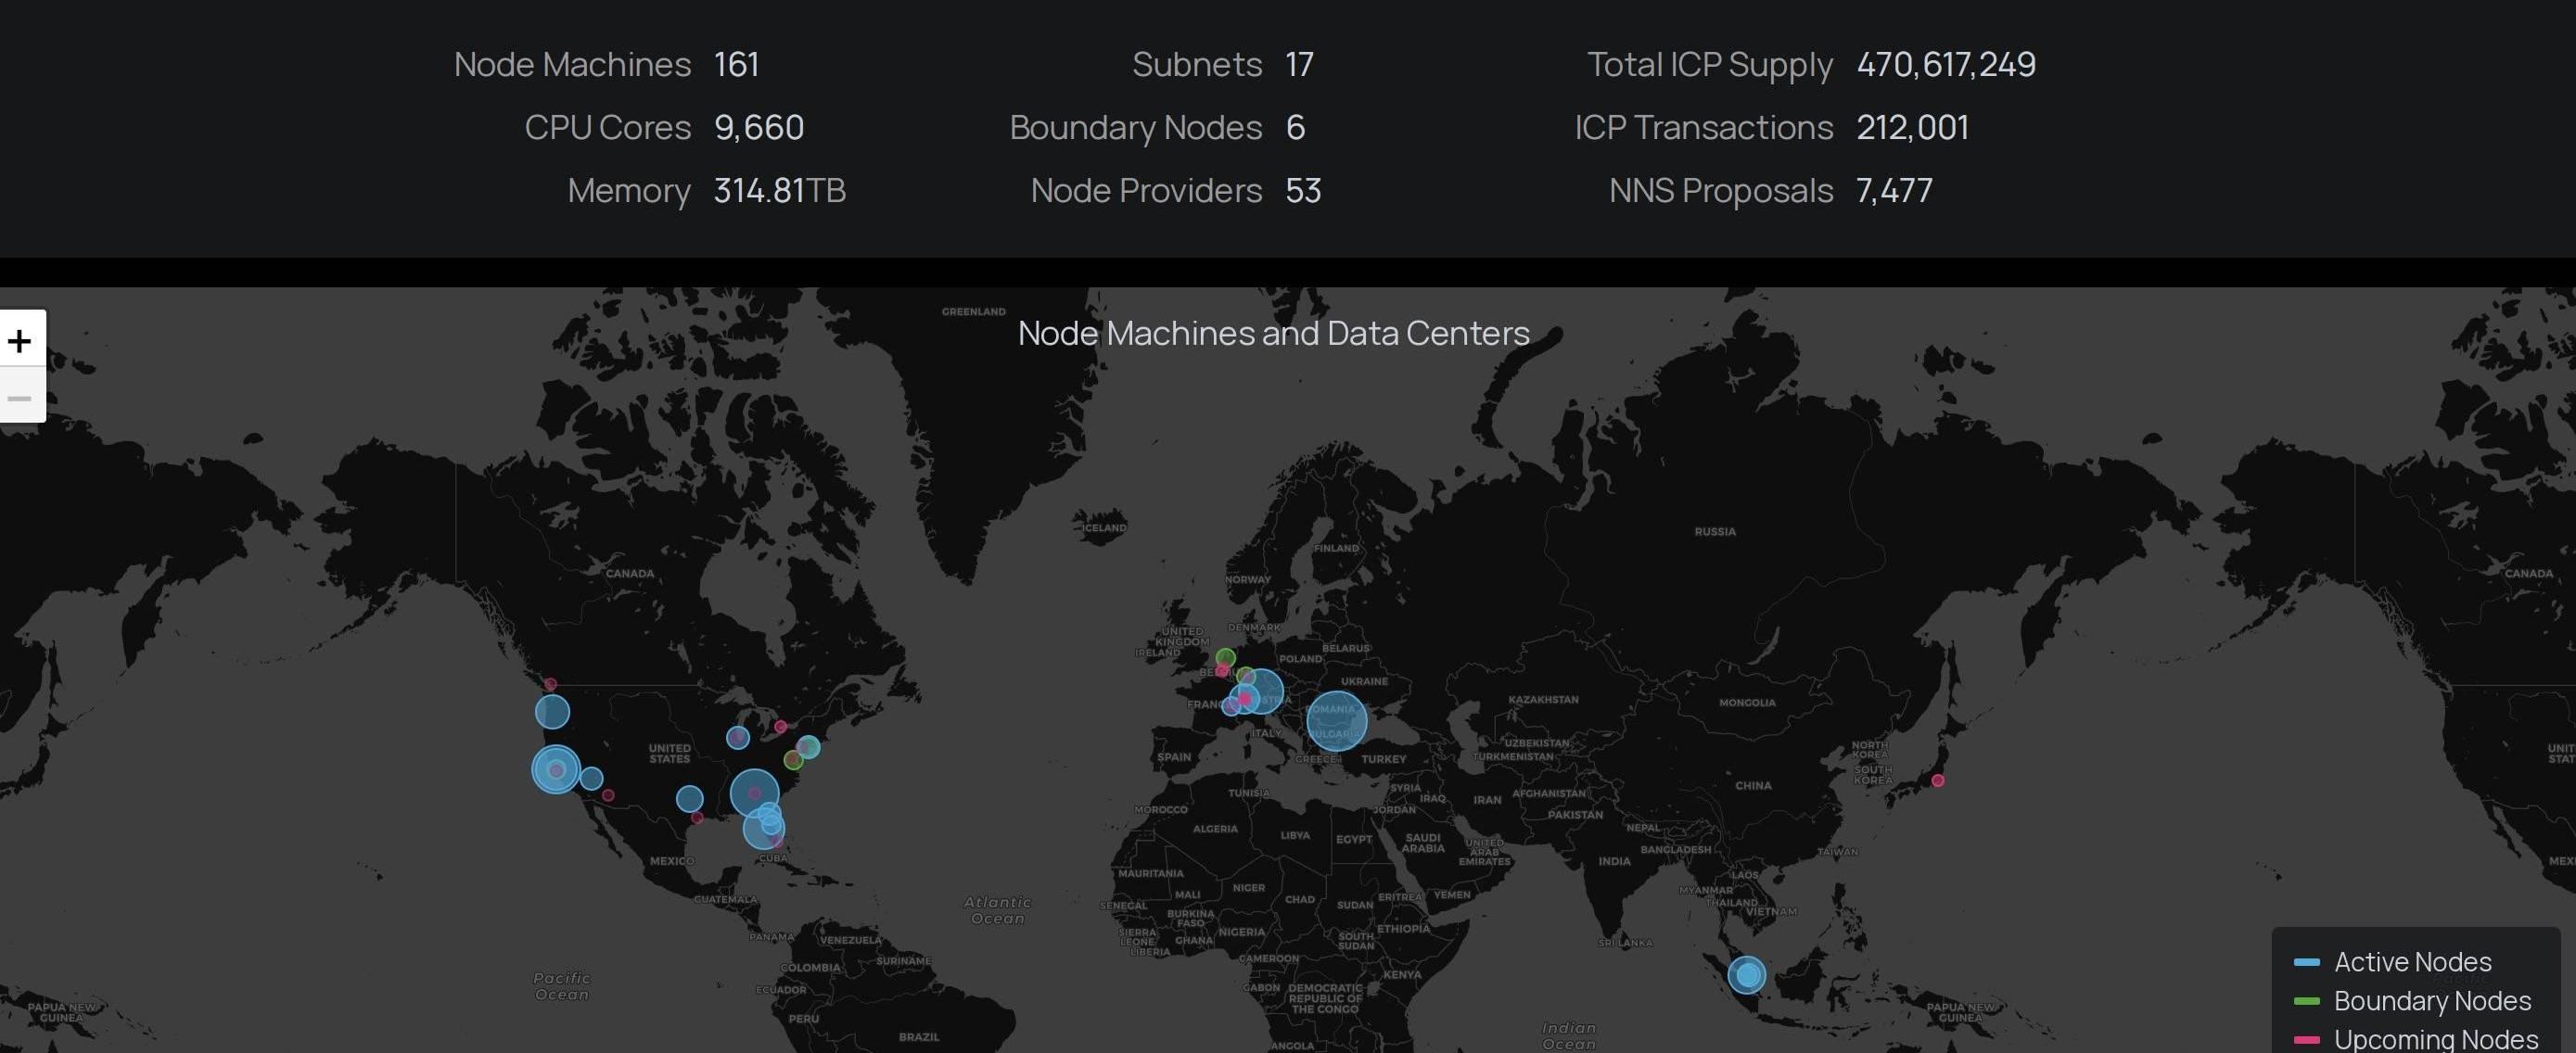The width and height of the screenshot is (2576, 1053).
Task: Click the Subnets value 17
Action: coord(1299,64)
